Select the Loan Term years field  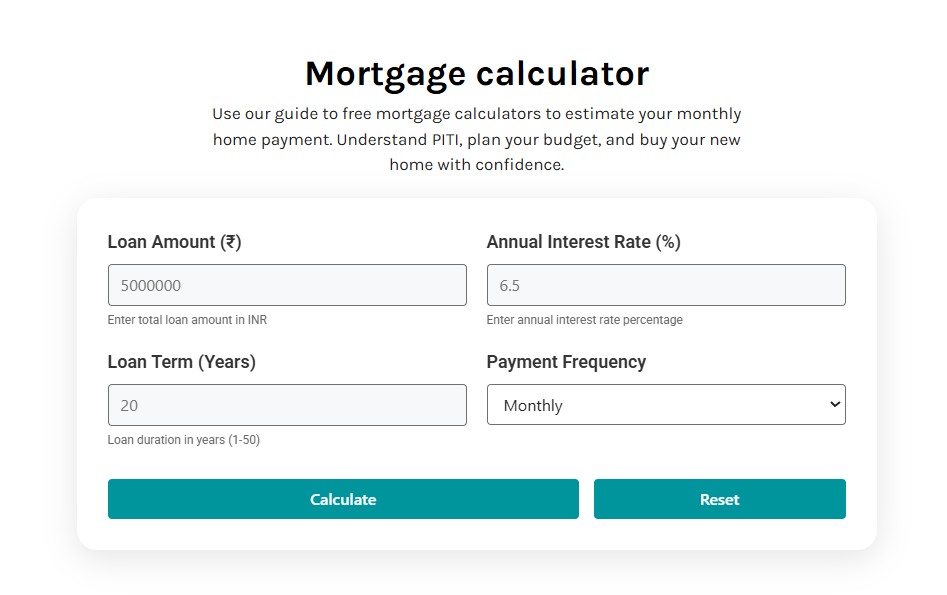[287, 405]
